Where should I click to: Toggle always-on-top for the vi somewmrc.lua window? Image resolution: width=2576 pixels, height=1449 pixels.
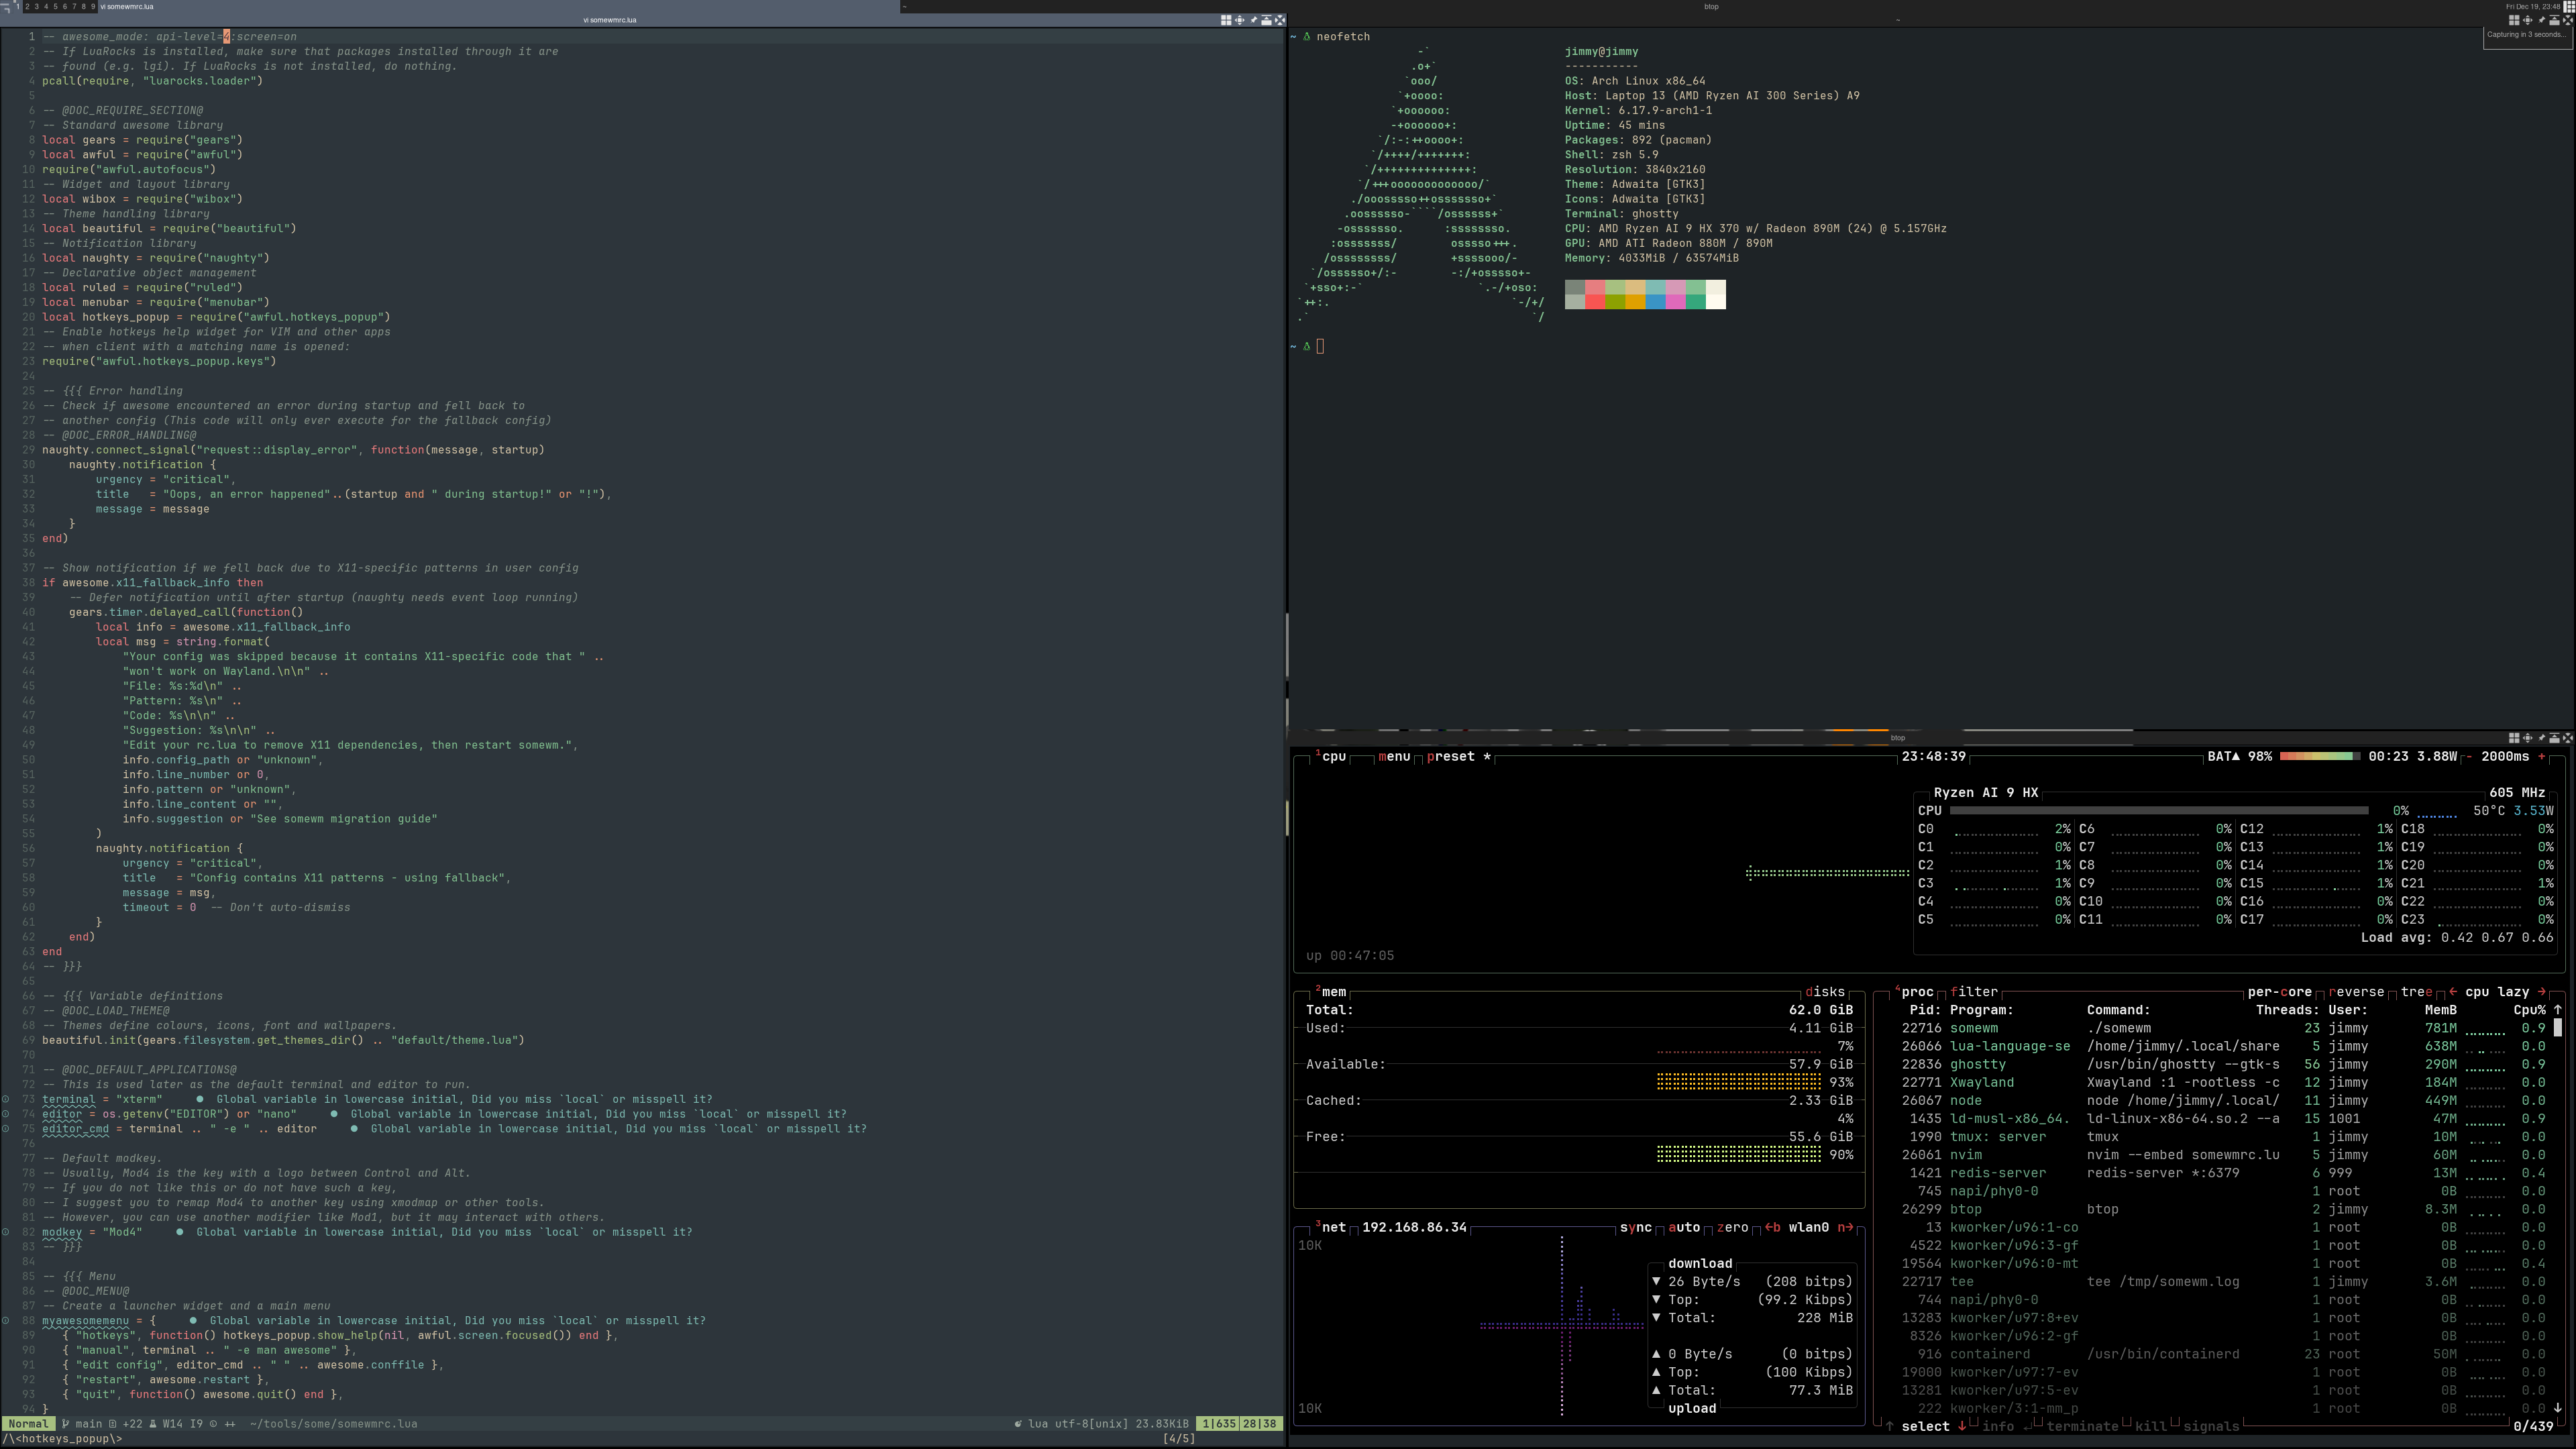click(x=1267, y=20)
